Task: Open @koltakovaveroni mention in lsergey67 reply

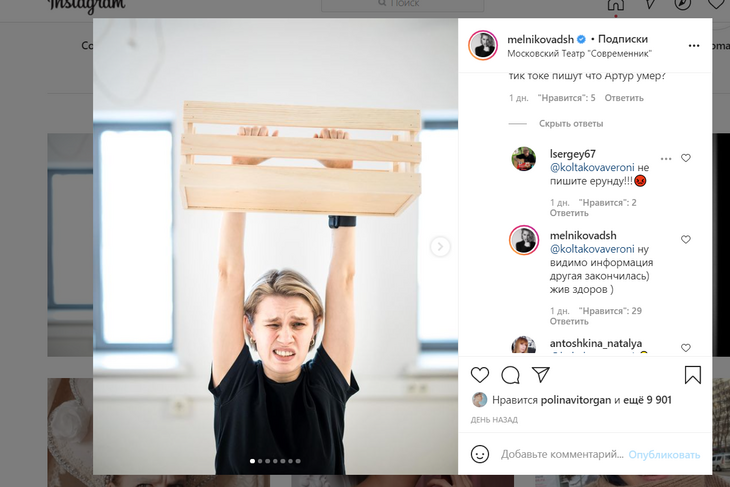Action: pos(592,167)
